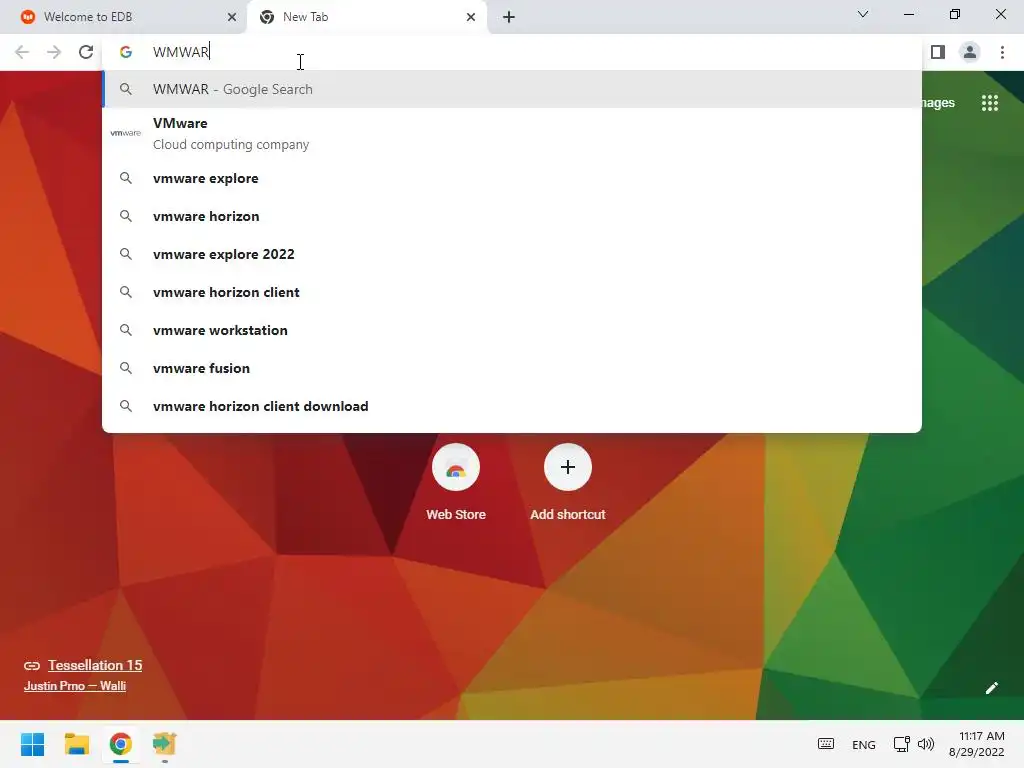Open the volume speaker tray icon
Image resolution: width=1024 pixels, height=768 pixels.
tap(925, 744)
